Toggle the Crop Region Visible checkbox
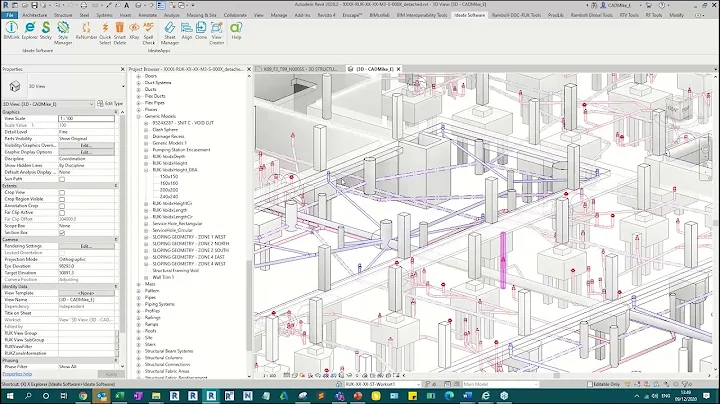This screenshot has width=720, height=404. tap(62, 199)
